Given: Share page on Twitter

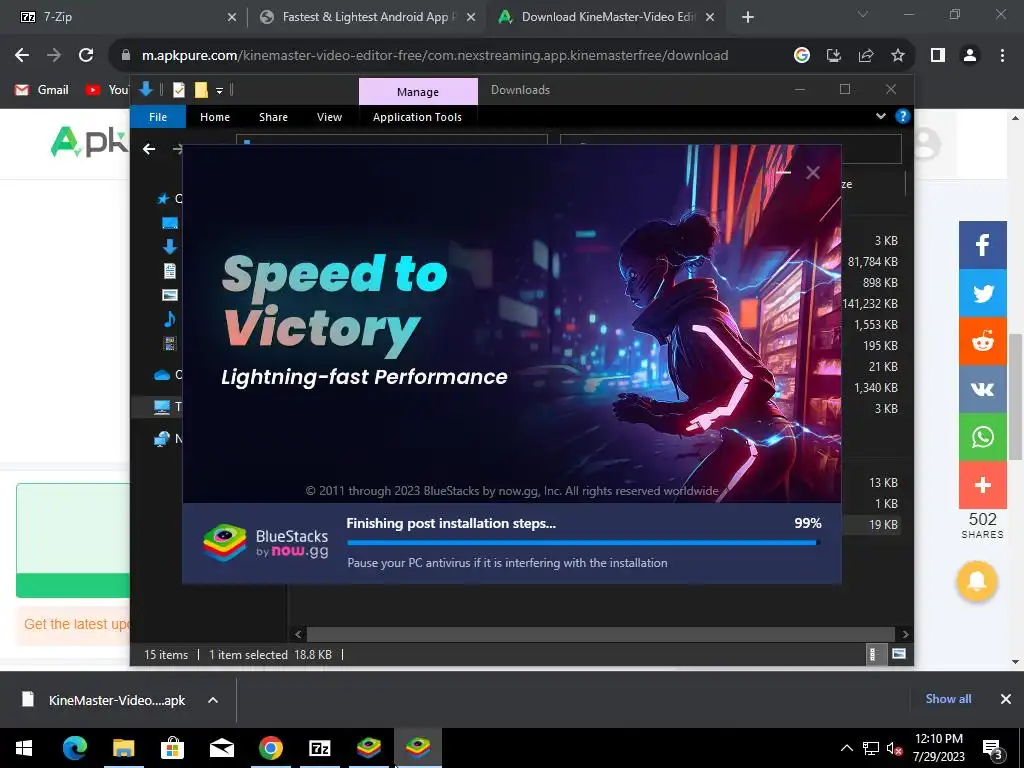Looking at the screenshot, I should [982, 293].
